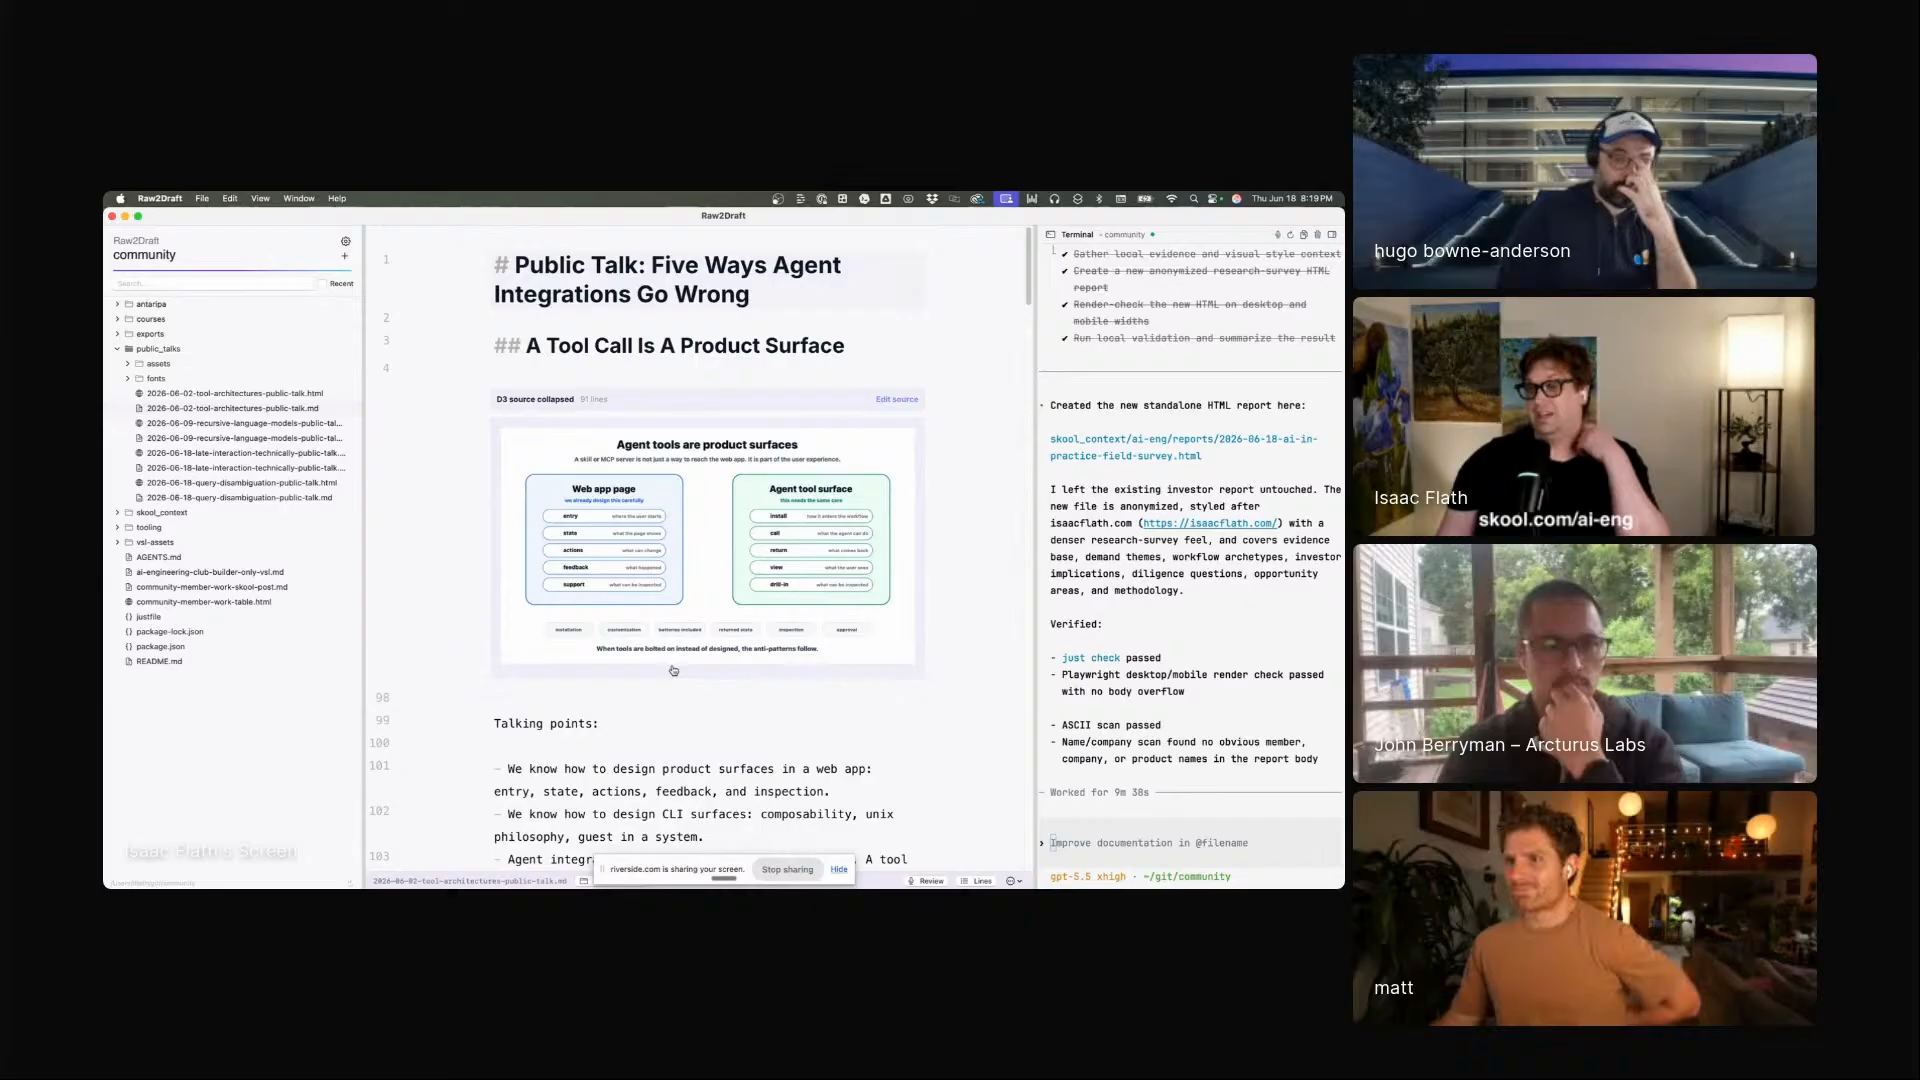This screenshot has width=1920, height=1080.
Task: Toggle the Recent checkbox in sidebar
Action: click(x=322, y=284)
